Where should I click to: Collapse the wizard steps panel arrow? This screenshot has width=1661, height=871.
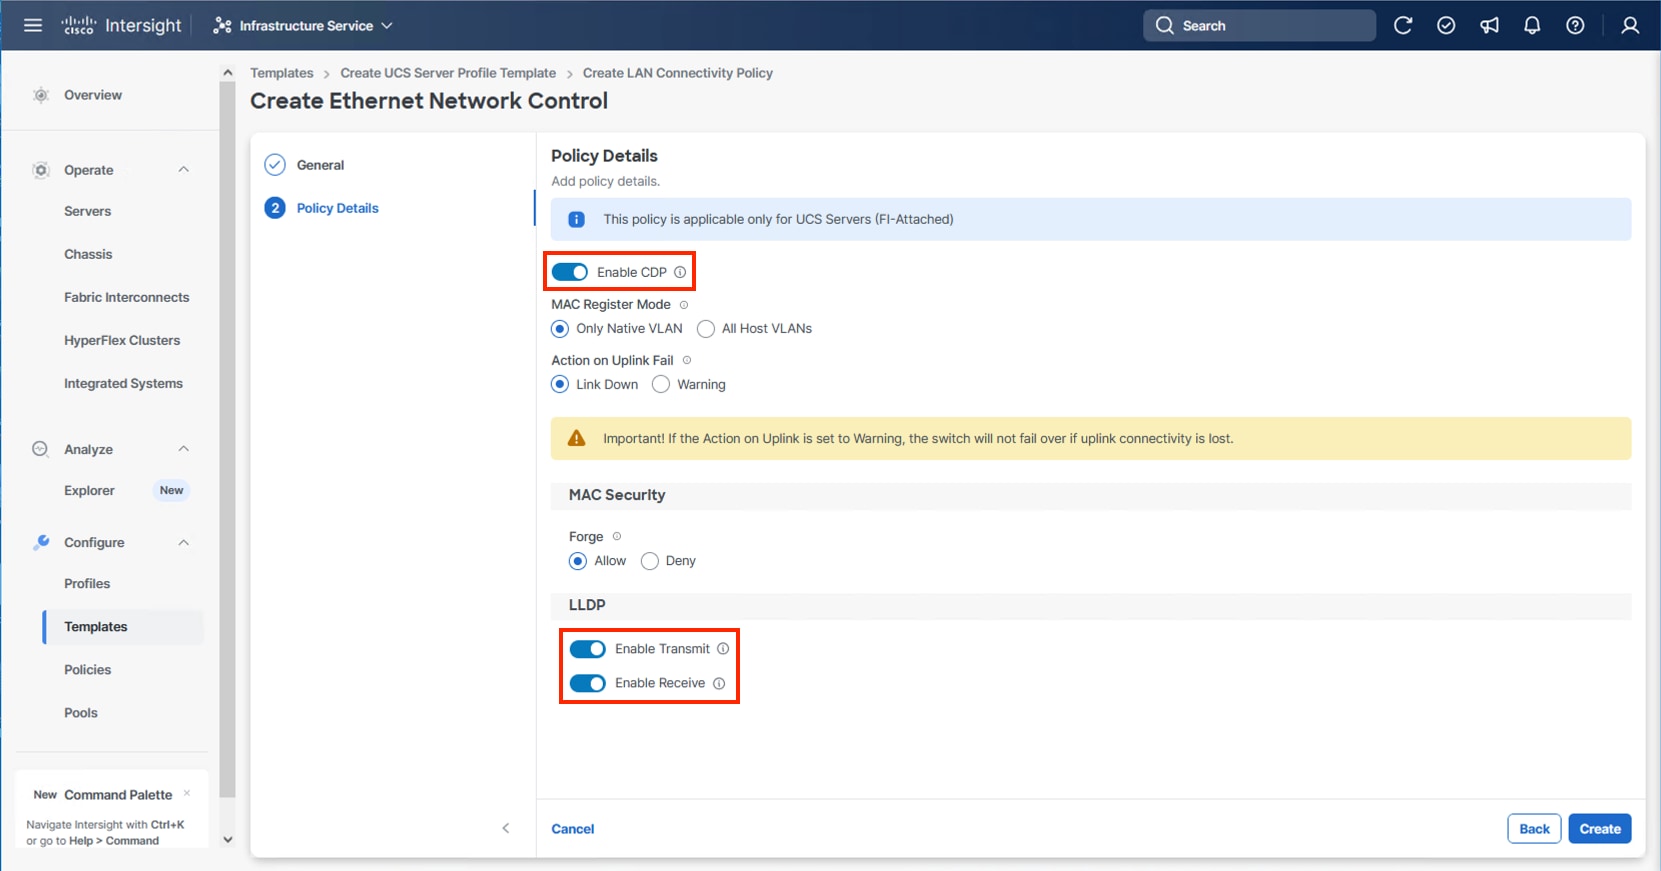[x=506, y=828]
